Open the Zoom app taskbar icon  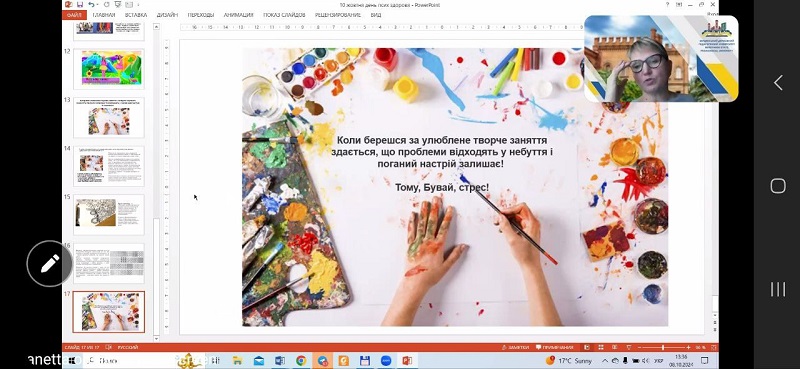tap(386, 361)
